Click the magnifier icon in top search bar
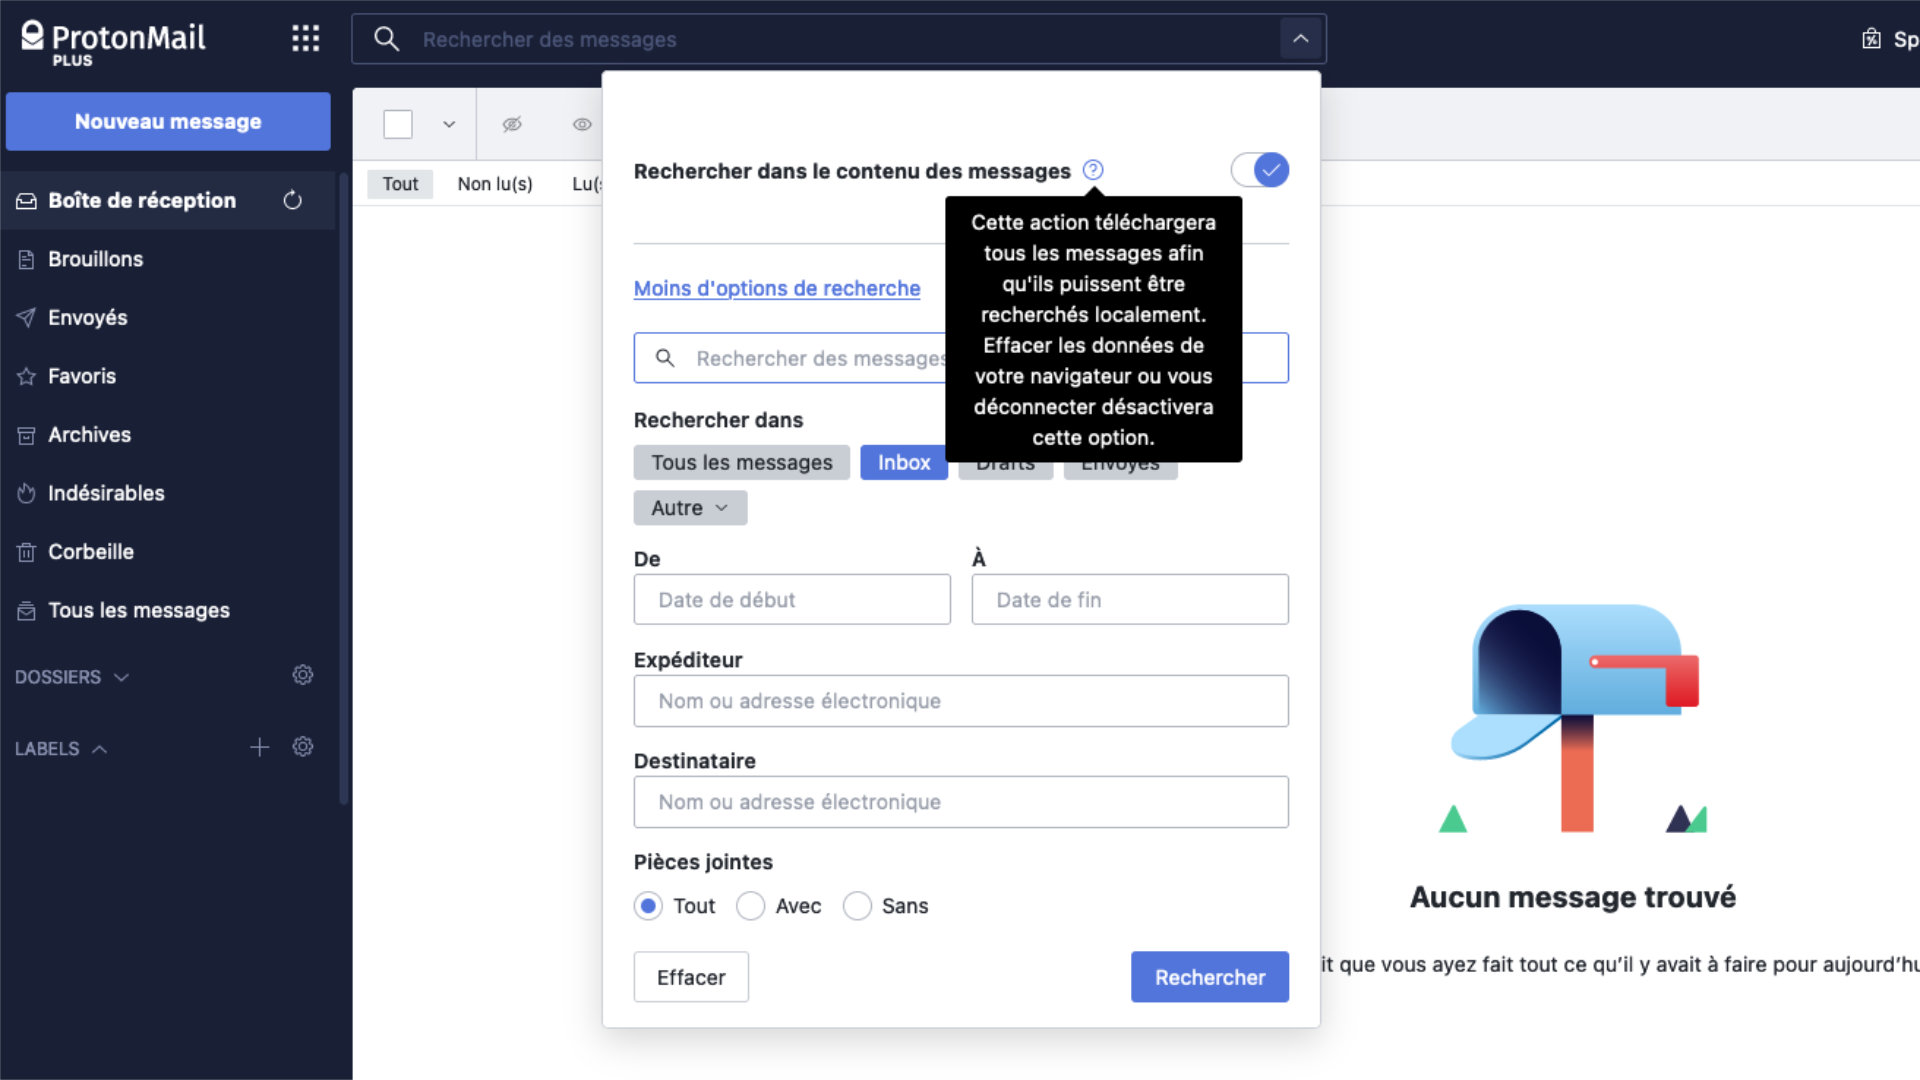This screenshot has height=1080, width=1920. [x=386, y=39]
